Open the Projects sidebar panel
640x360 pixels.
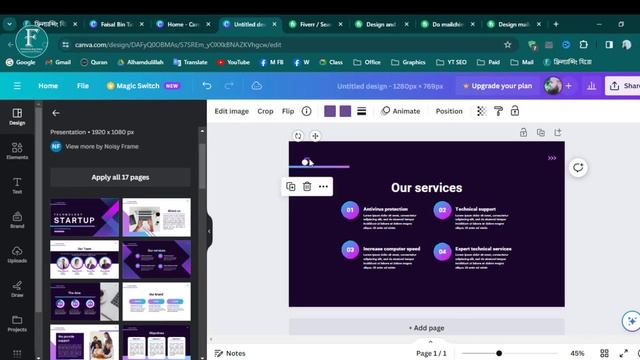point(17,323)
